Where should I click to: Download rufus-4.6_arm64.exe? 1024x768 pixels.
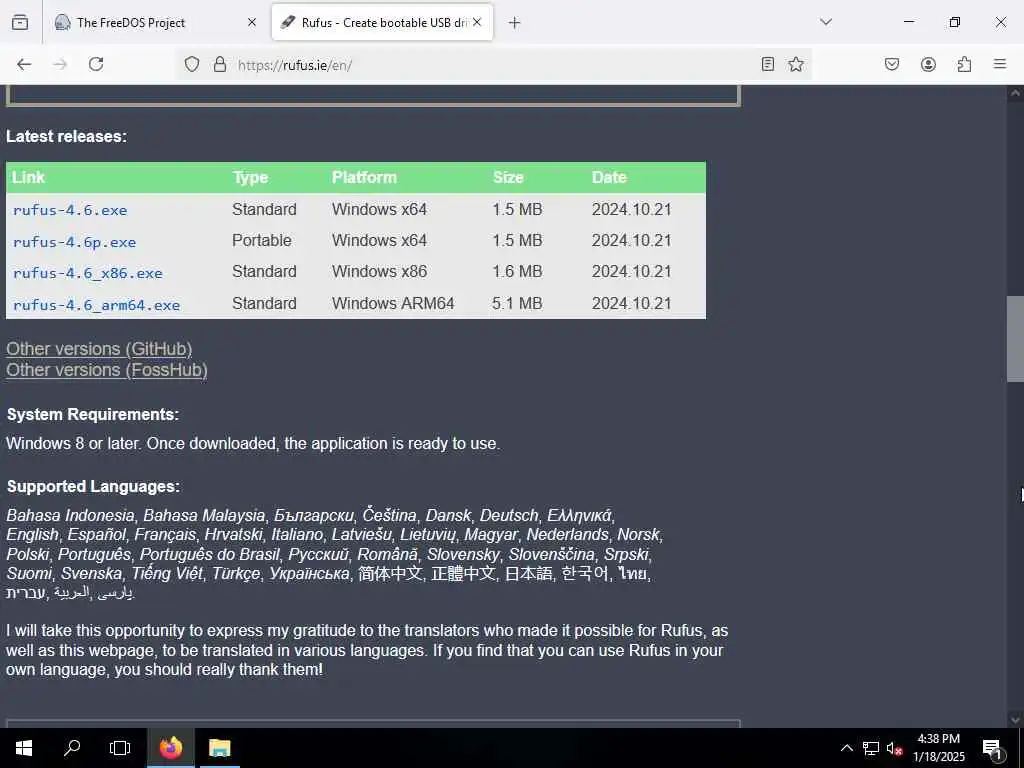coord(96,305)
